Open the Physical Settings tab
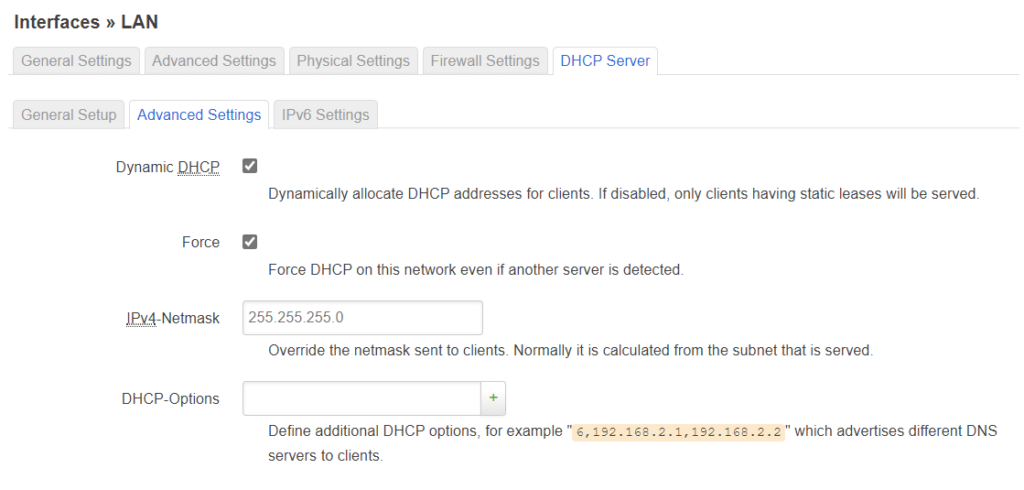1024x490 pixels. pos(353,61)
